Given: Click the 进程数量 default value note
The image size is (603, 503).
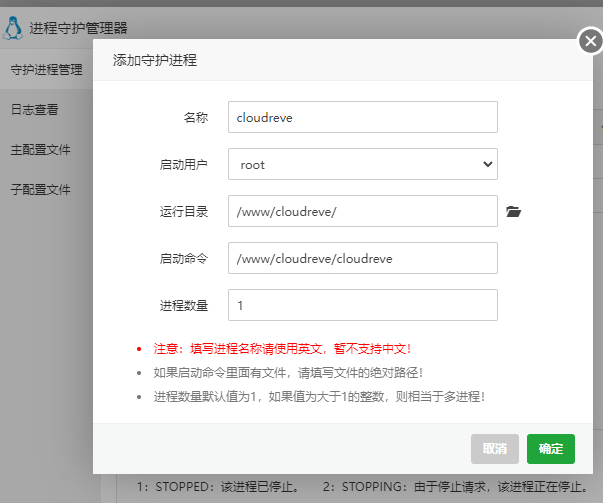Looking at the screenshot, I should 319,396.
